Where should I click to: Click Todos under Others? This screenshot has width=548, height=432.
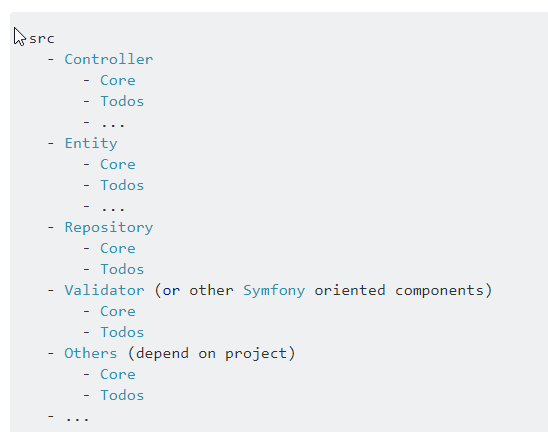pyautogui.click(x=122, y=395)
